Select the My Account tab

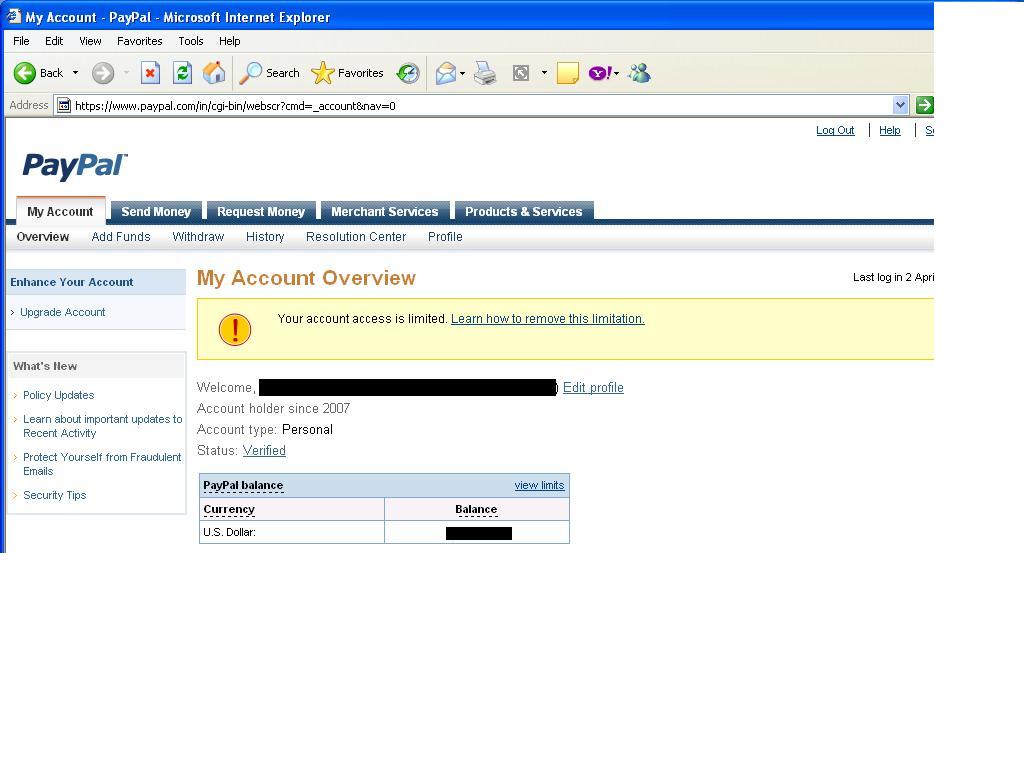(60, 211)
